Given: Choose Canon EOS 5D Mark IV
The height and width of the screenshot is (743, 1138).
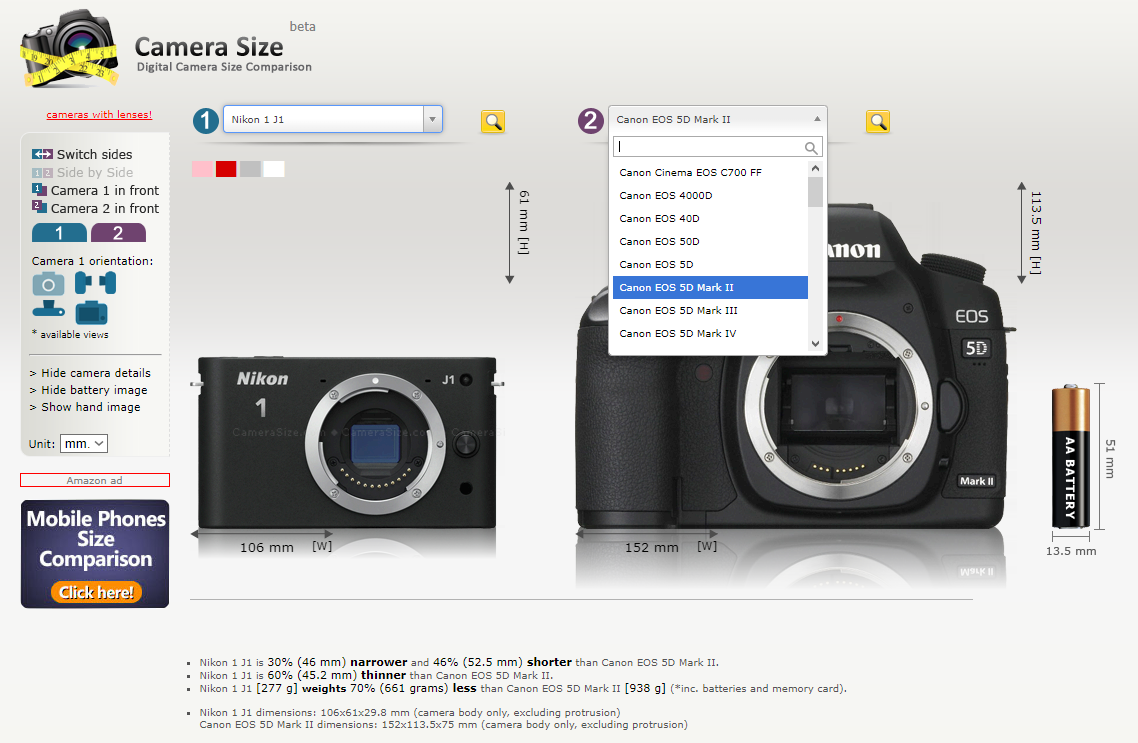Looking at the screenshot, I should 710,334.
